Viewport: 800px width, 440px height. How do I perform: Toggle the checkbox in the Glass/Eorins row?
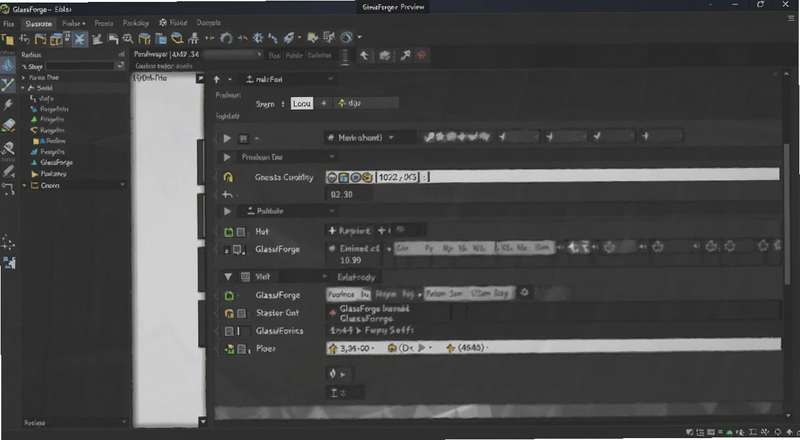click(x=229, y=331)
